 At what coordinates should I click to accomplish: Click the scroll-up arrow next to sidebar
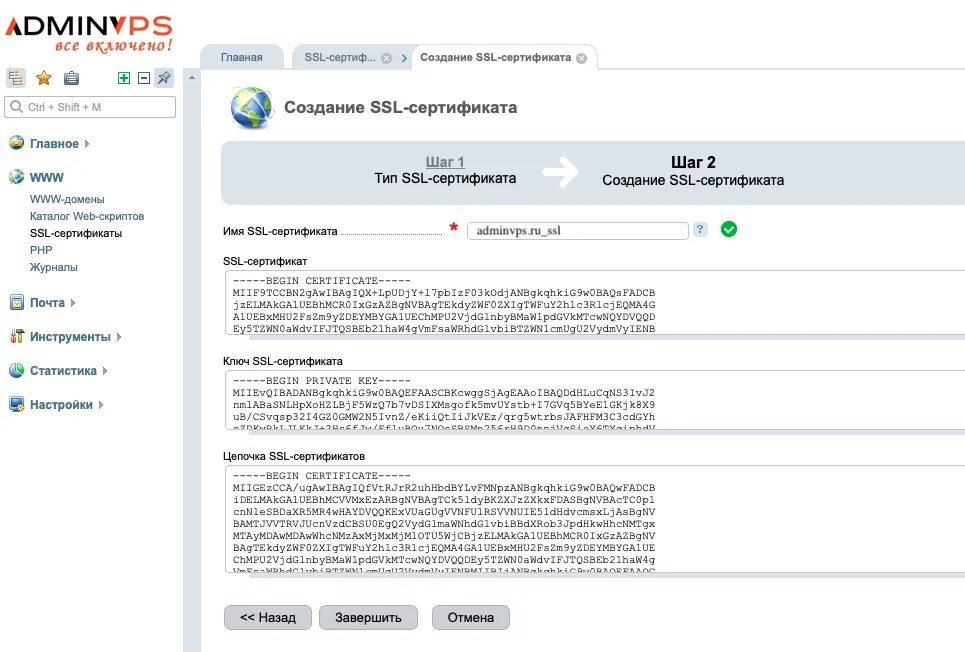click(192, 78)
